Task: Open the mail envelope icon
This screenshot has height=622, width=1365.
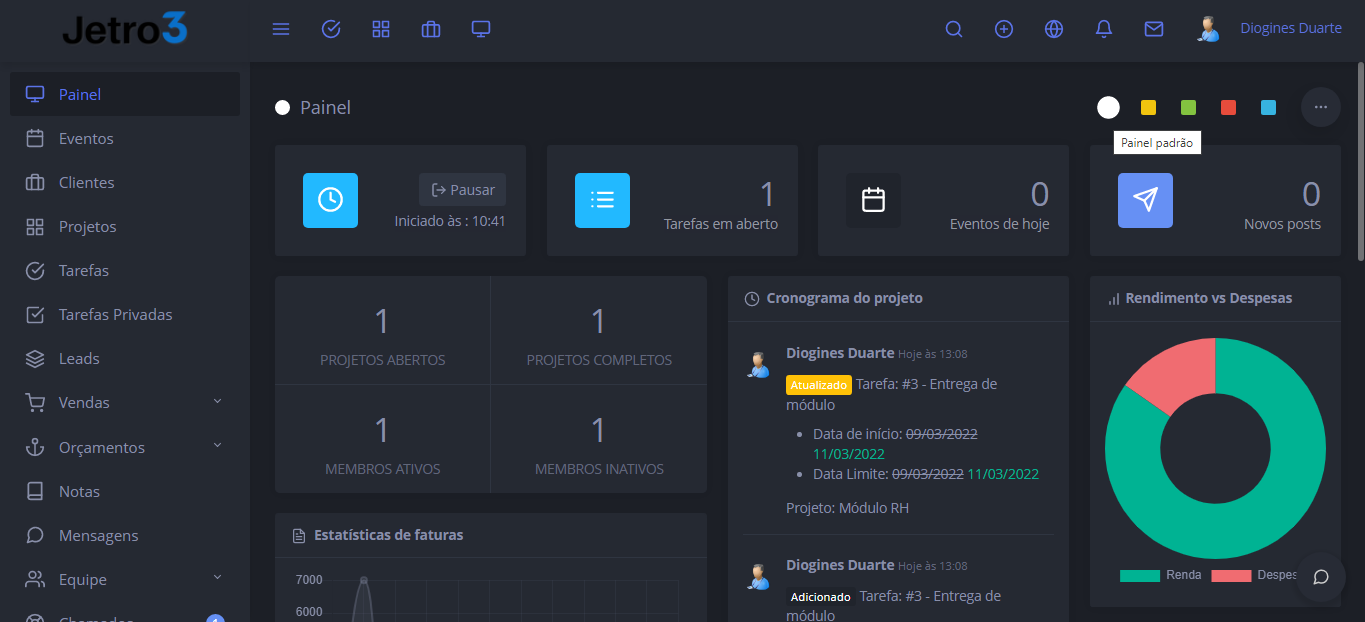Action: coord(1154,29)
